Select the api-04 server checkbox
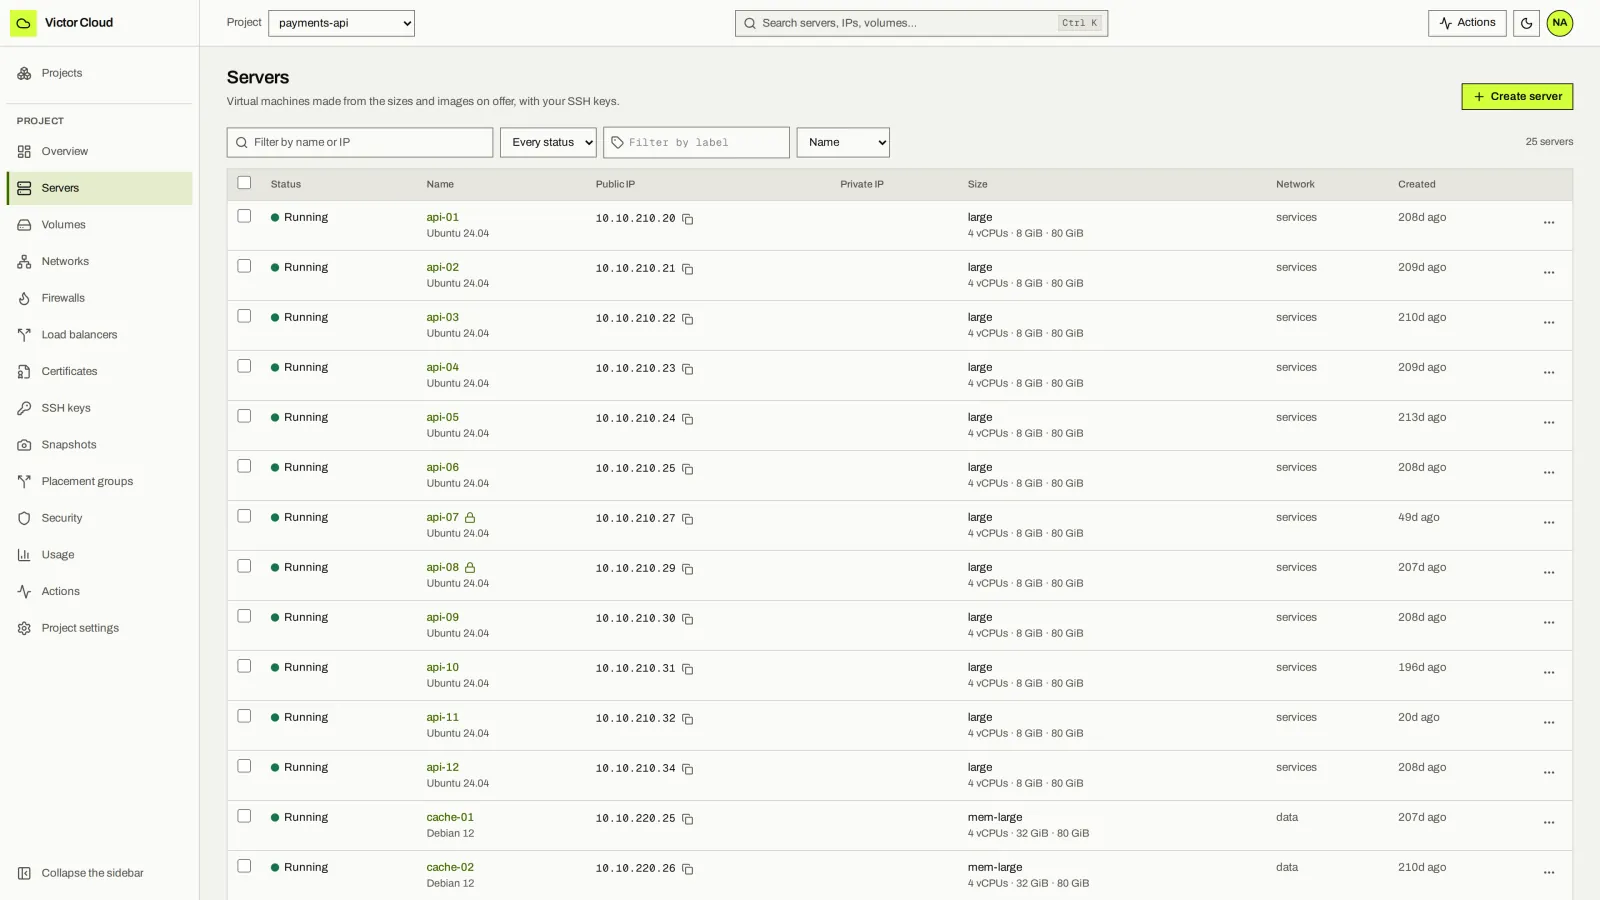The image size is (1600, 900). click(244, 366)
